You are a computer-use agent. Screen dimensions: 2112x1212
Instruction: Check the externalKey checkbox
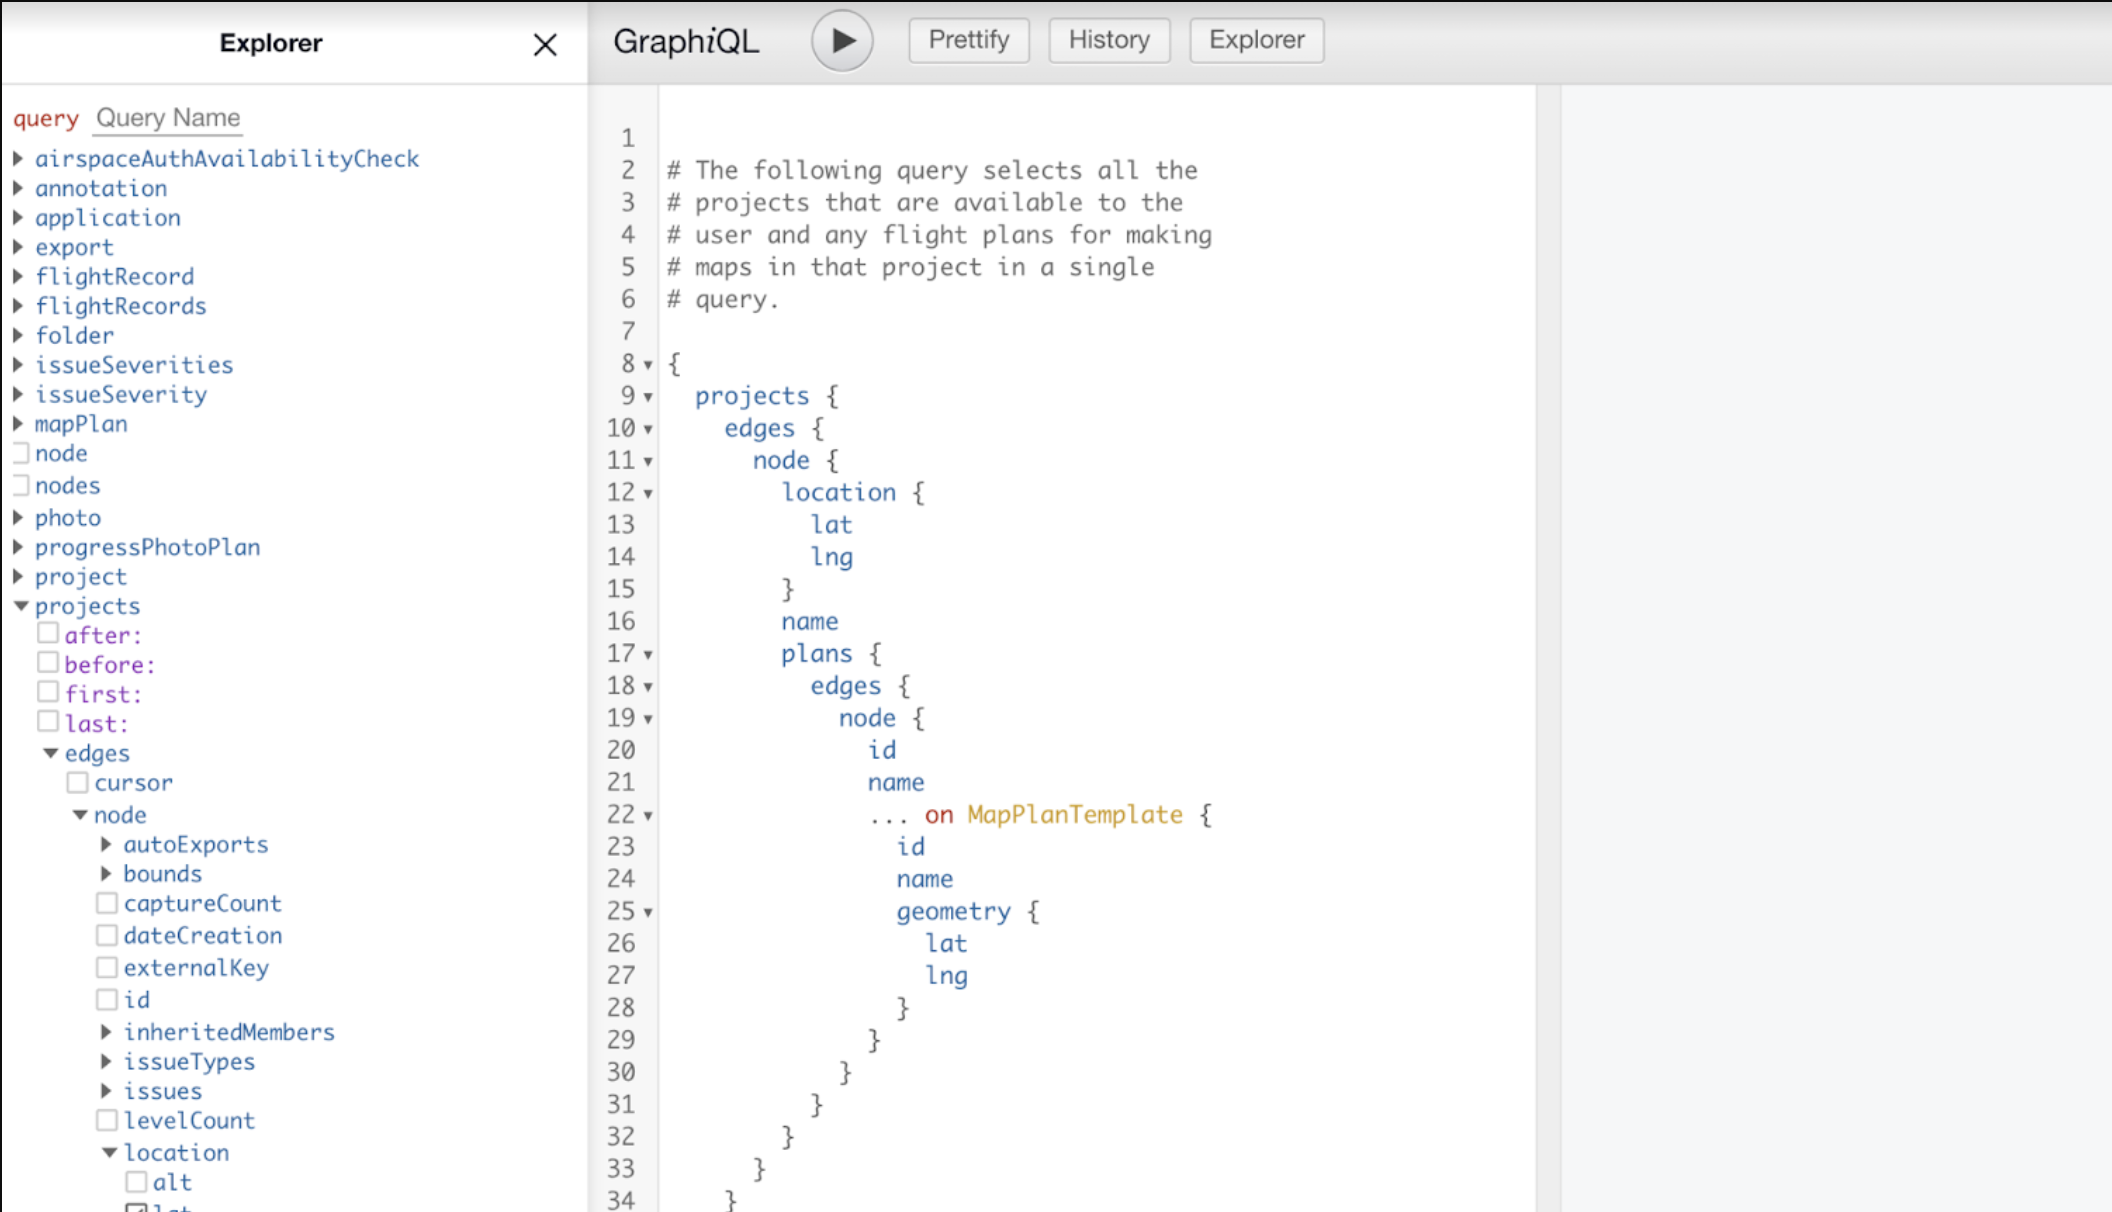tap(107, 967)
